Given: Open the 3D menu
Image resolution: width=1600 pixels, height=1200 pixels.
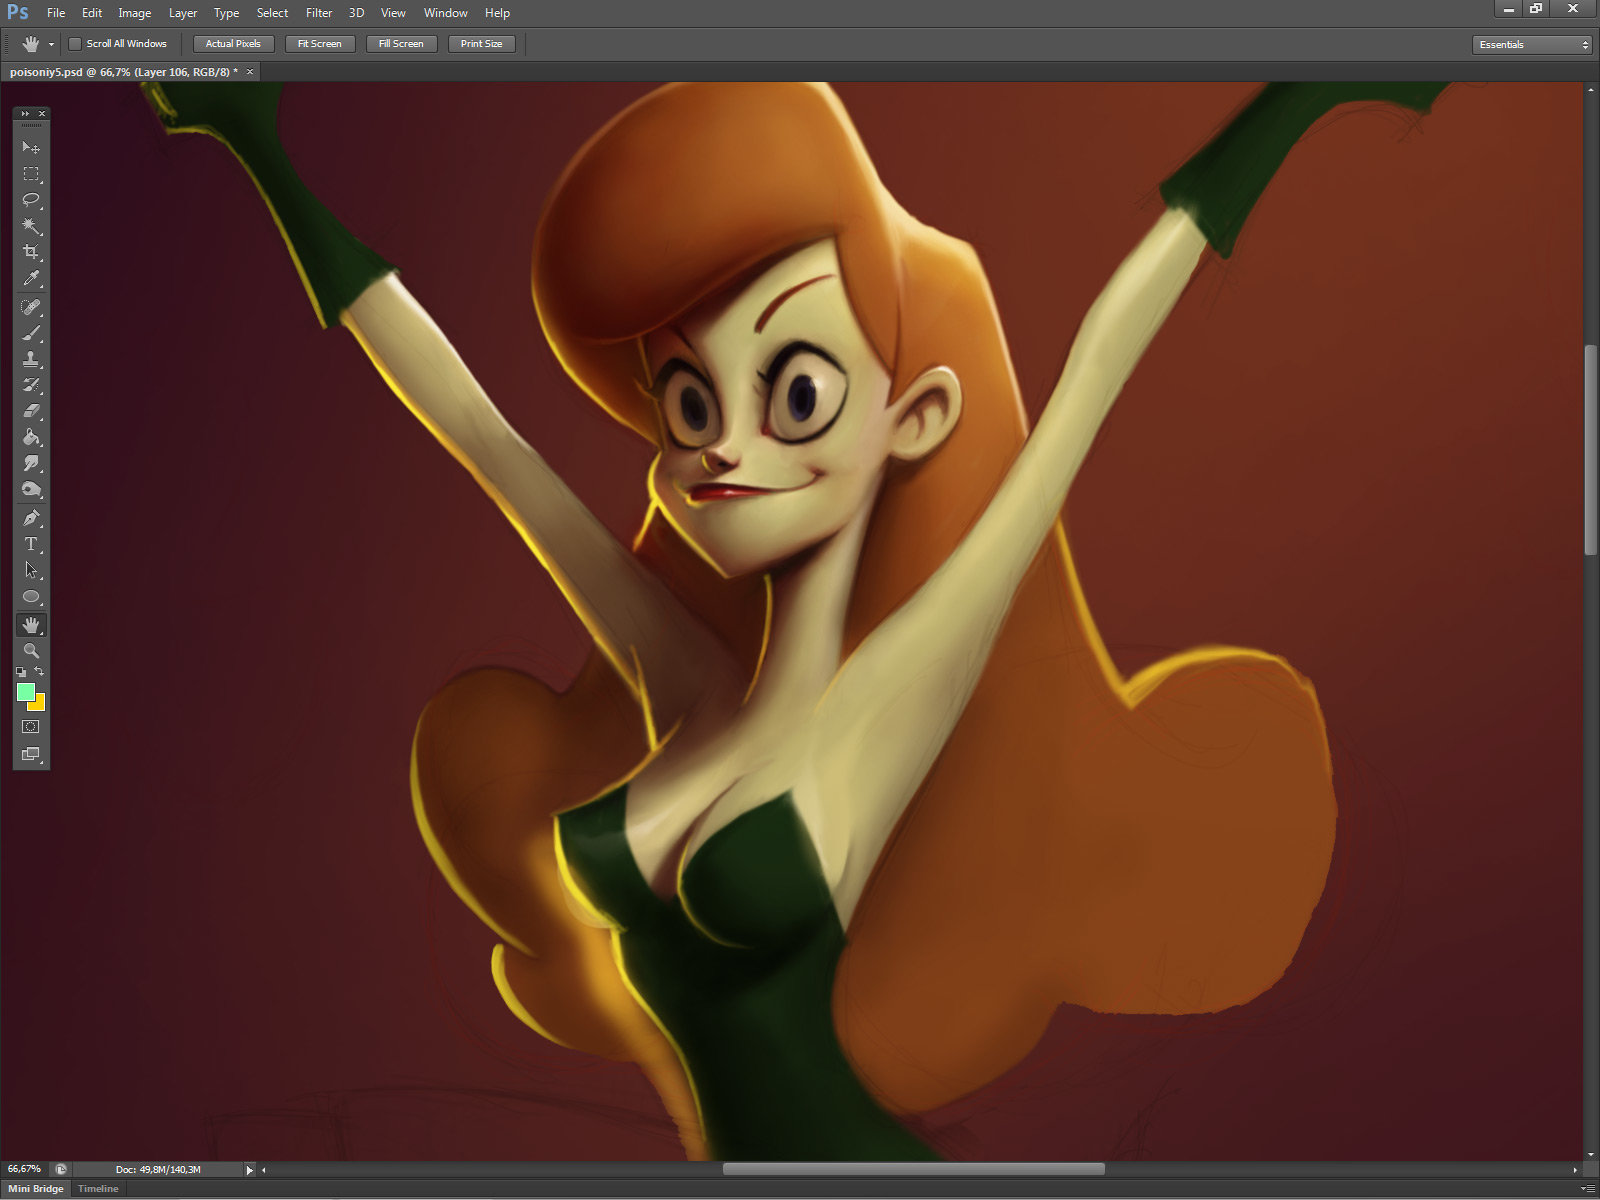Looking at the screenshot, I should [x=356, y=13].
